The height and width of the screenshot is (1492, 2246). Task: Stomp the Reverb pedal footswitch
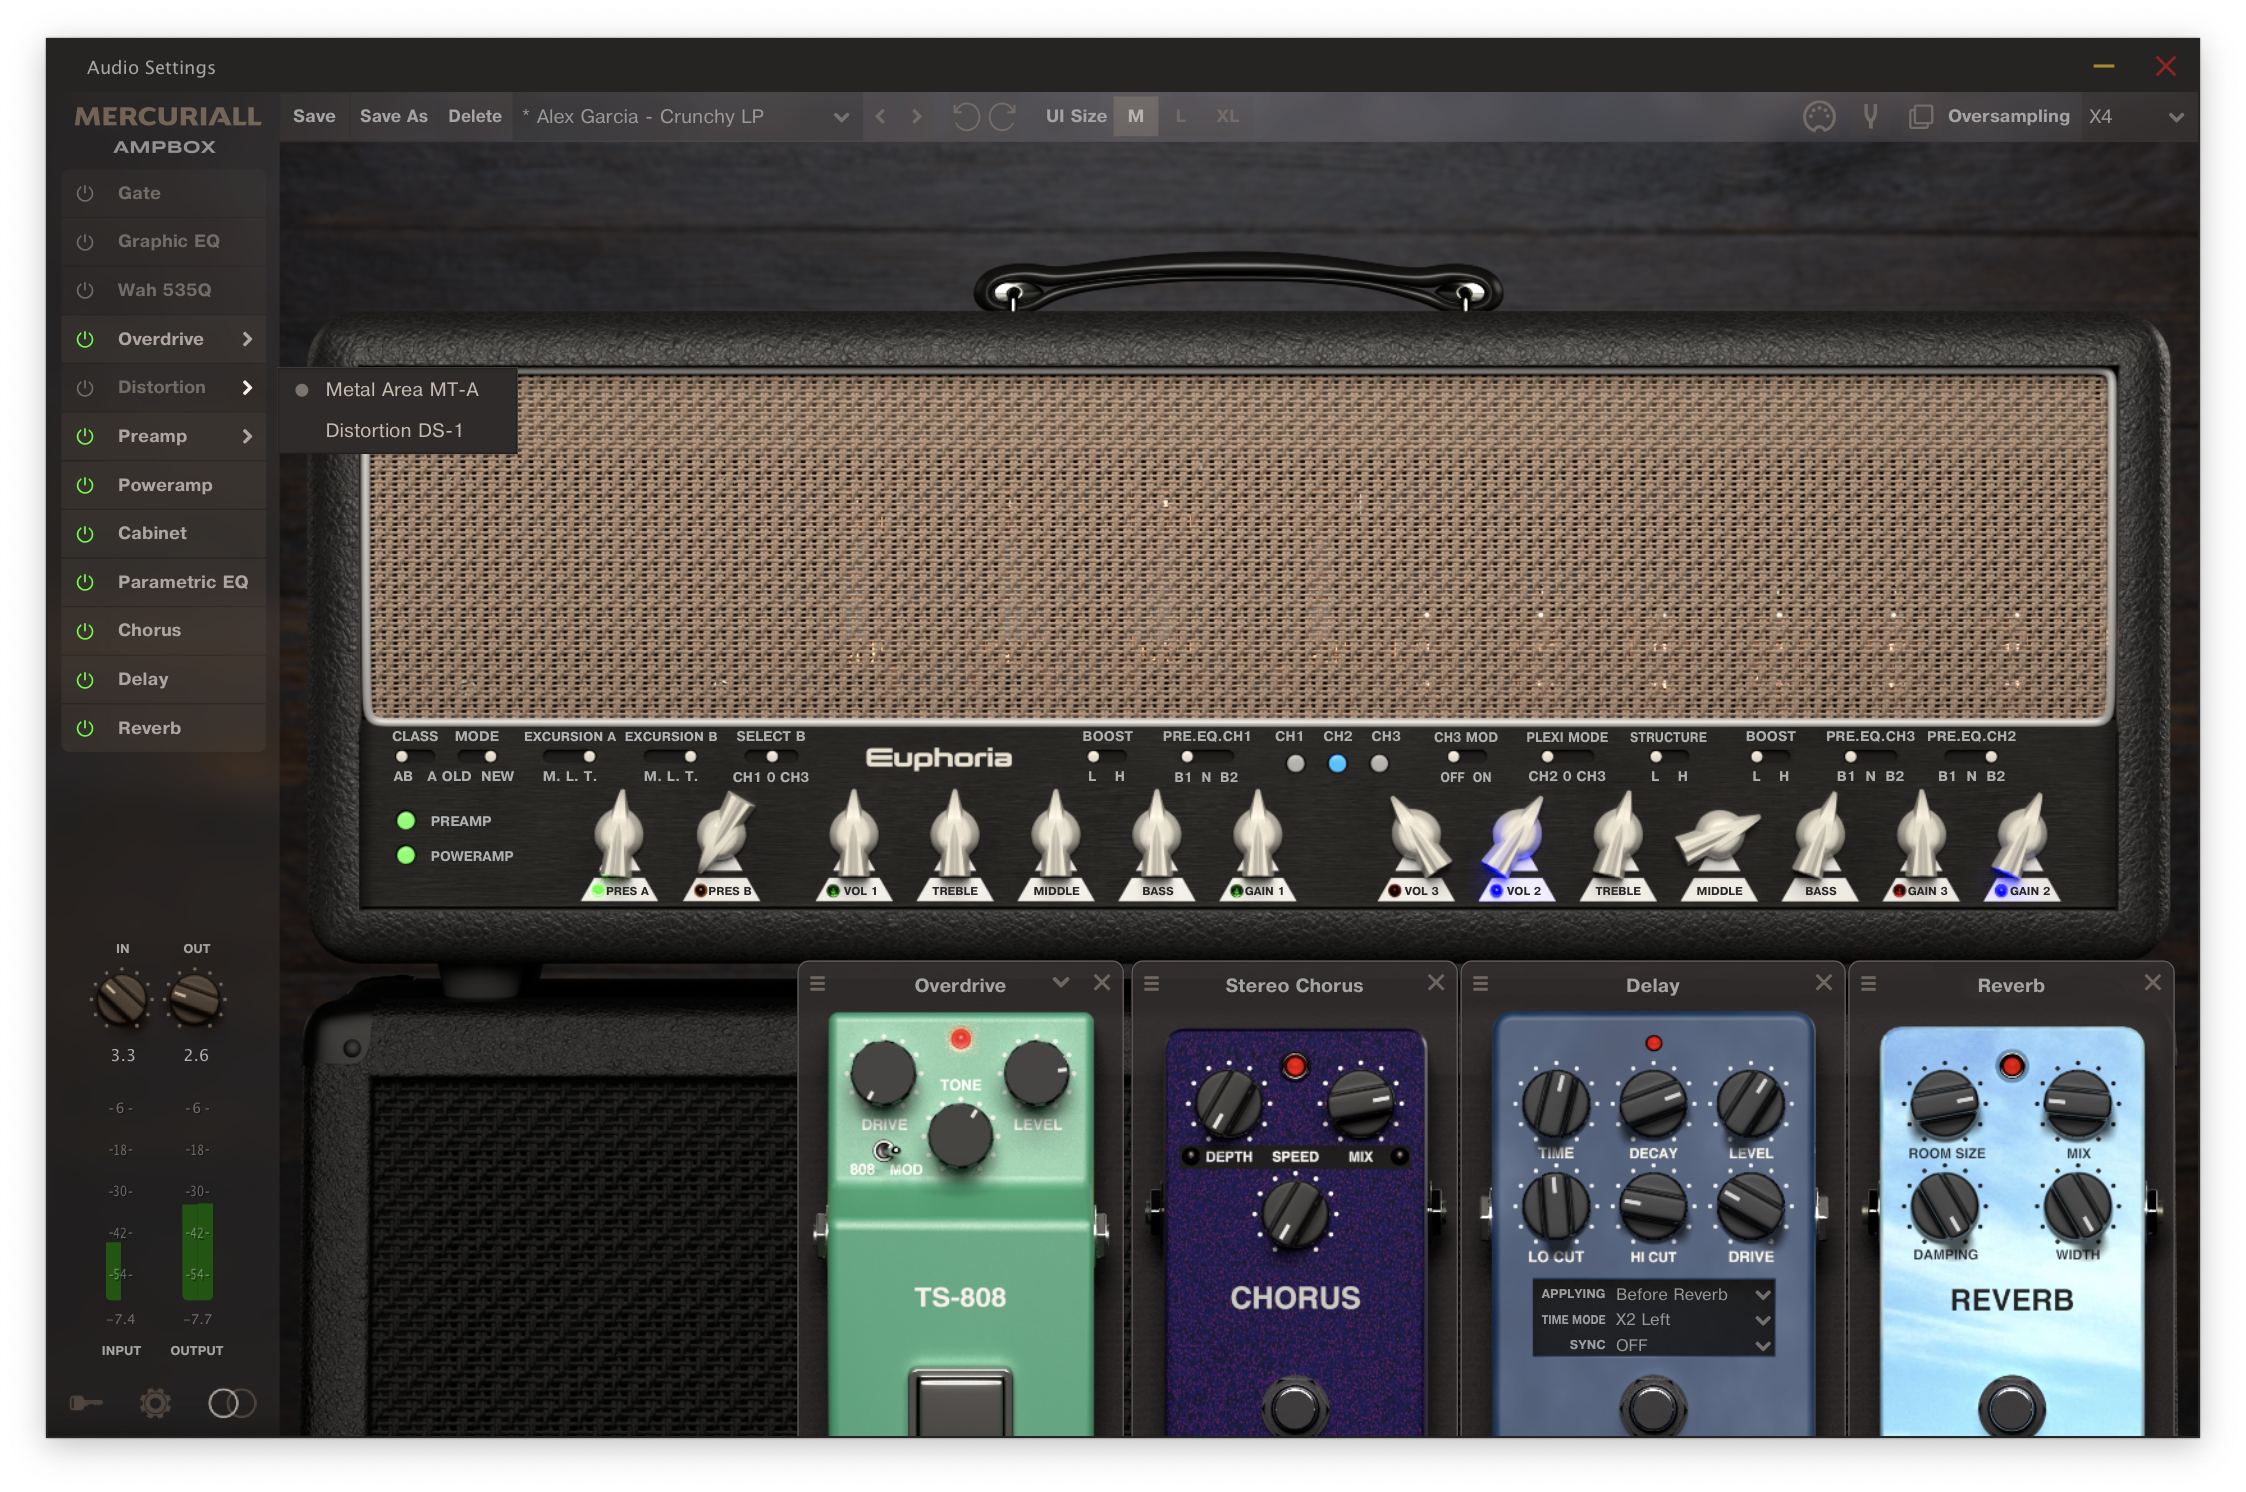2011,1408
